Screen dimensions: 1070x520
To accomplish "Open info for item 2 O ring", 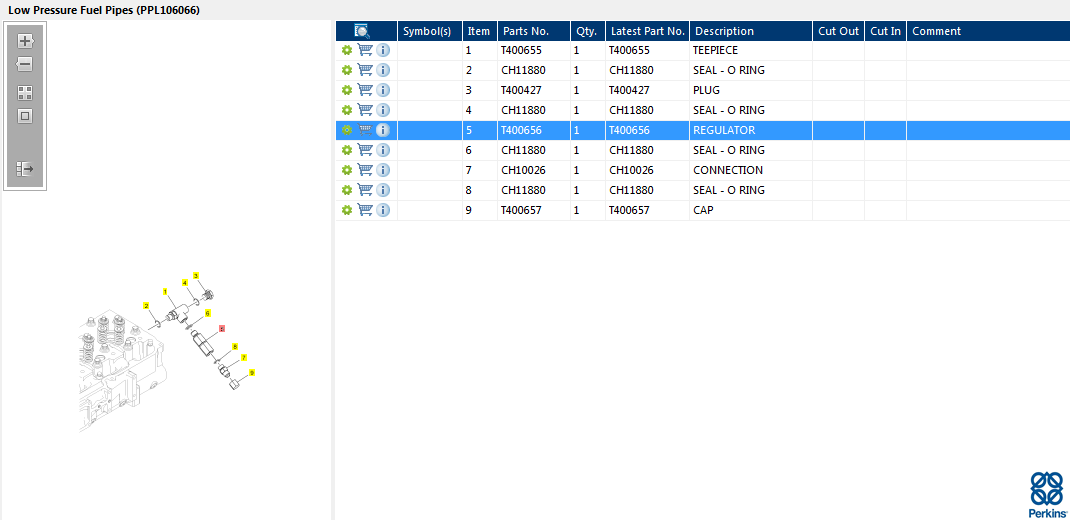I will coord(383,70).
